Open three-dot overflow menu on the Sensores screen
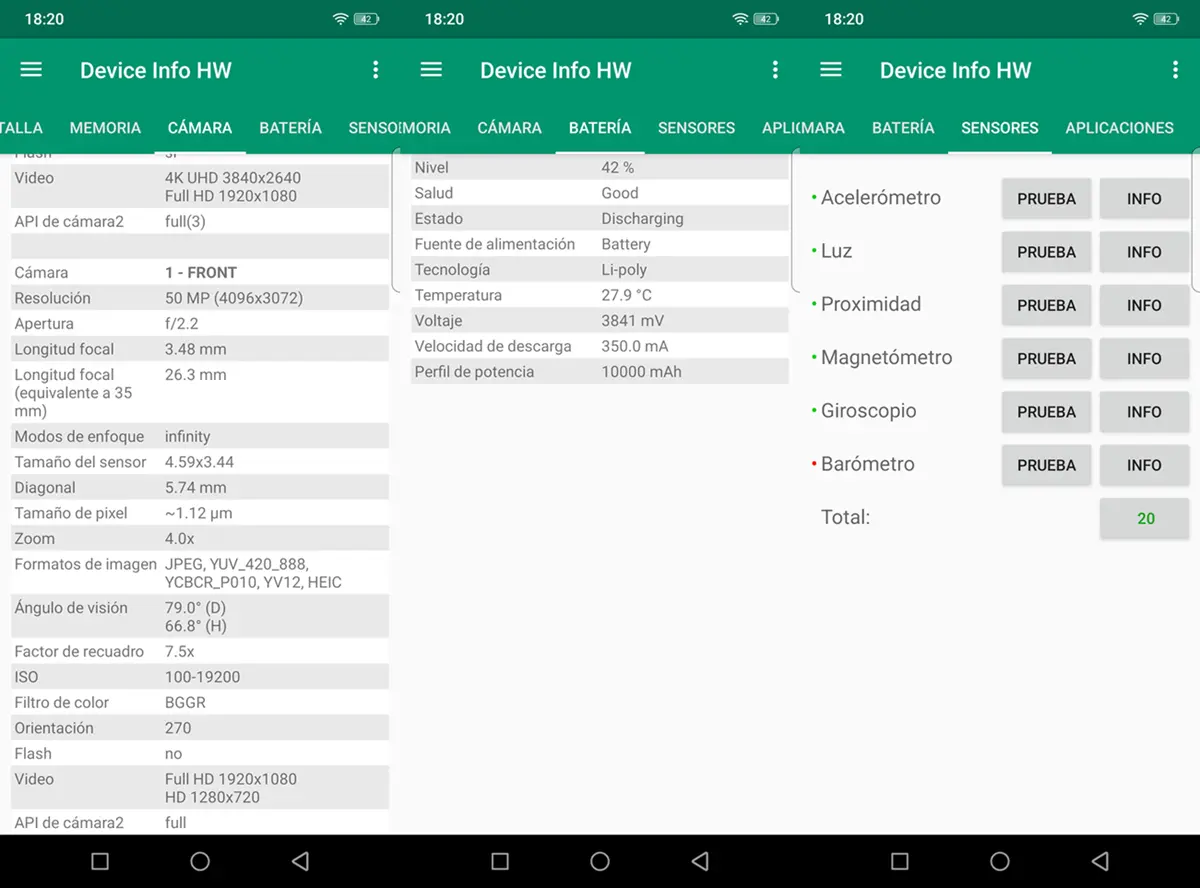The image size is (1200, 888). (x=1175, y=70)
